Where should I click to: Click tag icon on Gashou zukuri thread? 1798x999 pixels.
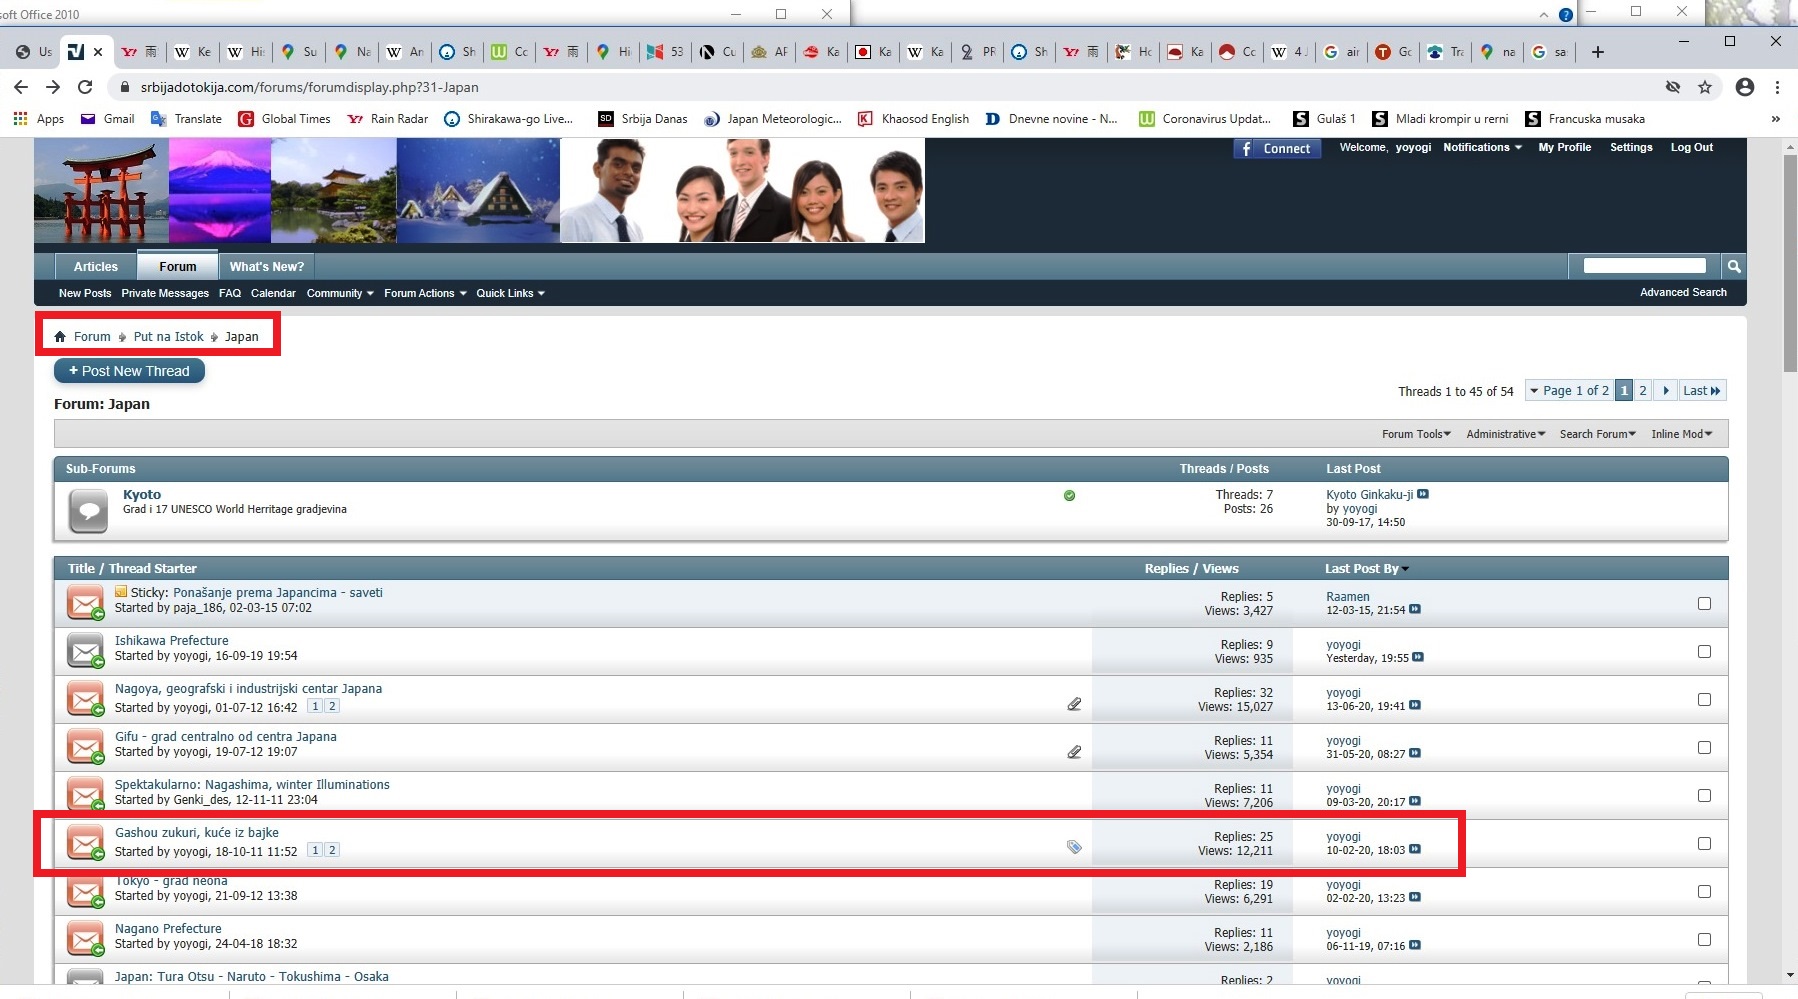1074,847
